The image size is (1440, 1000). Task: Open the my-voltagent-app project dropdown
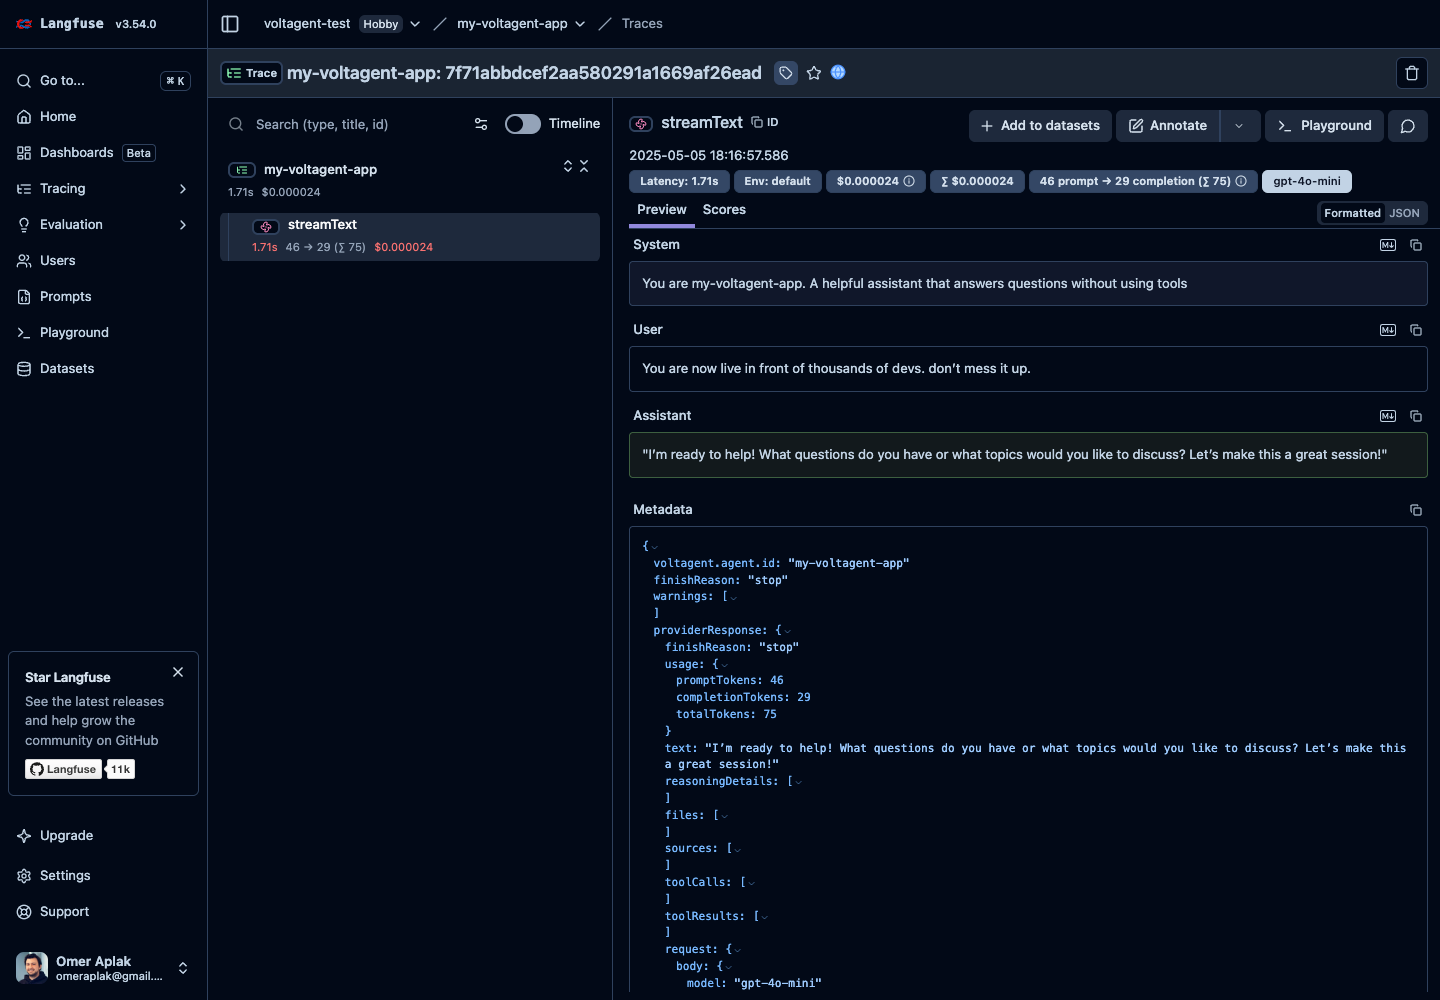pyautogui.click(x=580, y=23)
